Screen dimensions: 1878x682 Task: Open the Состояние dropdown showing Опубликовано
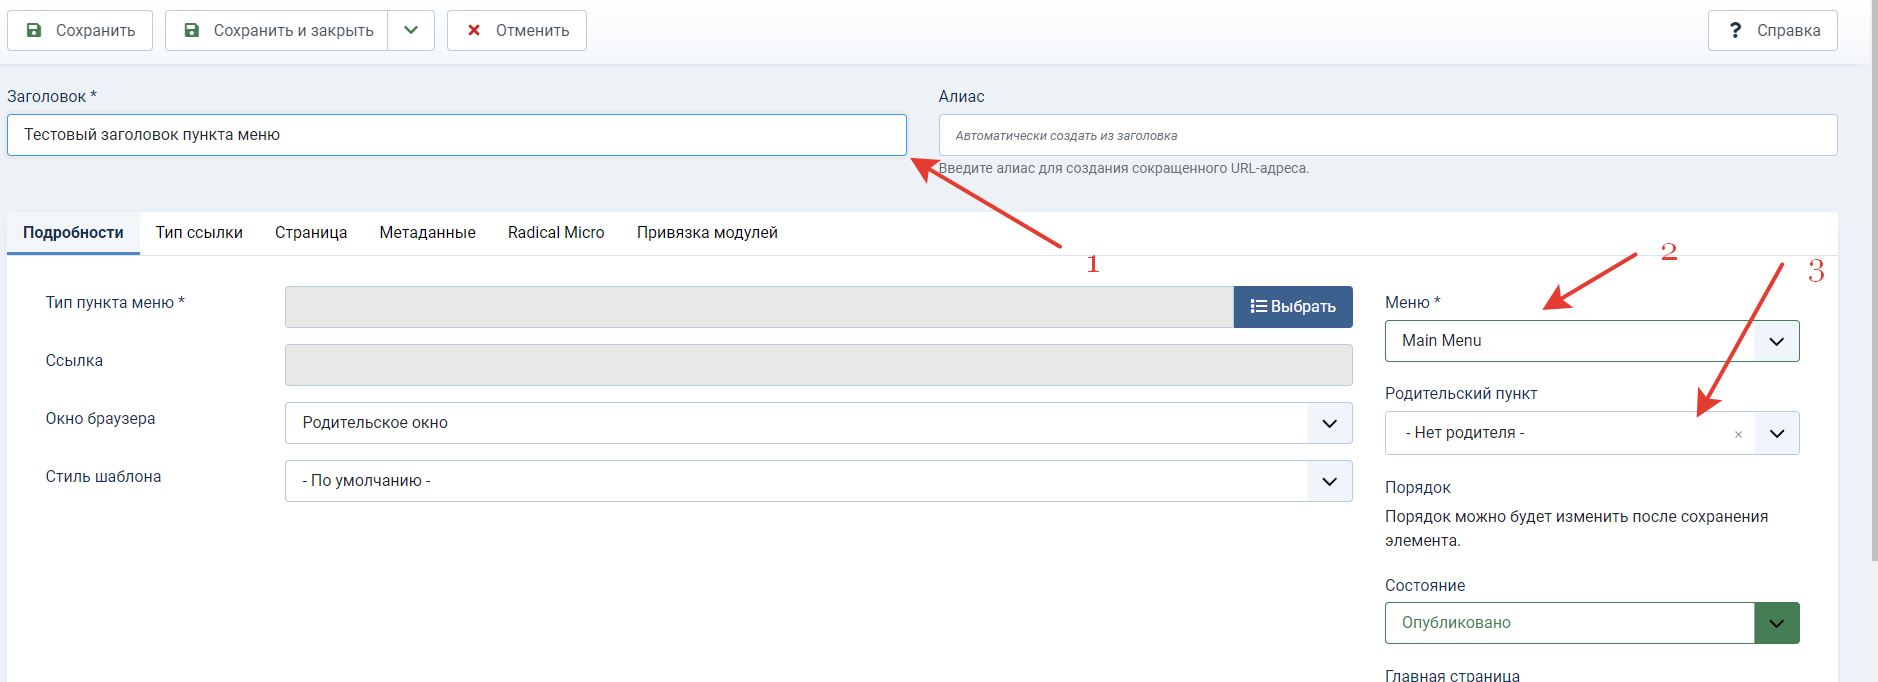coord(1592,623)
